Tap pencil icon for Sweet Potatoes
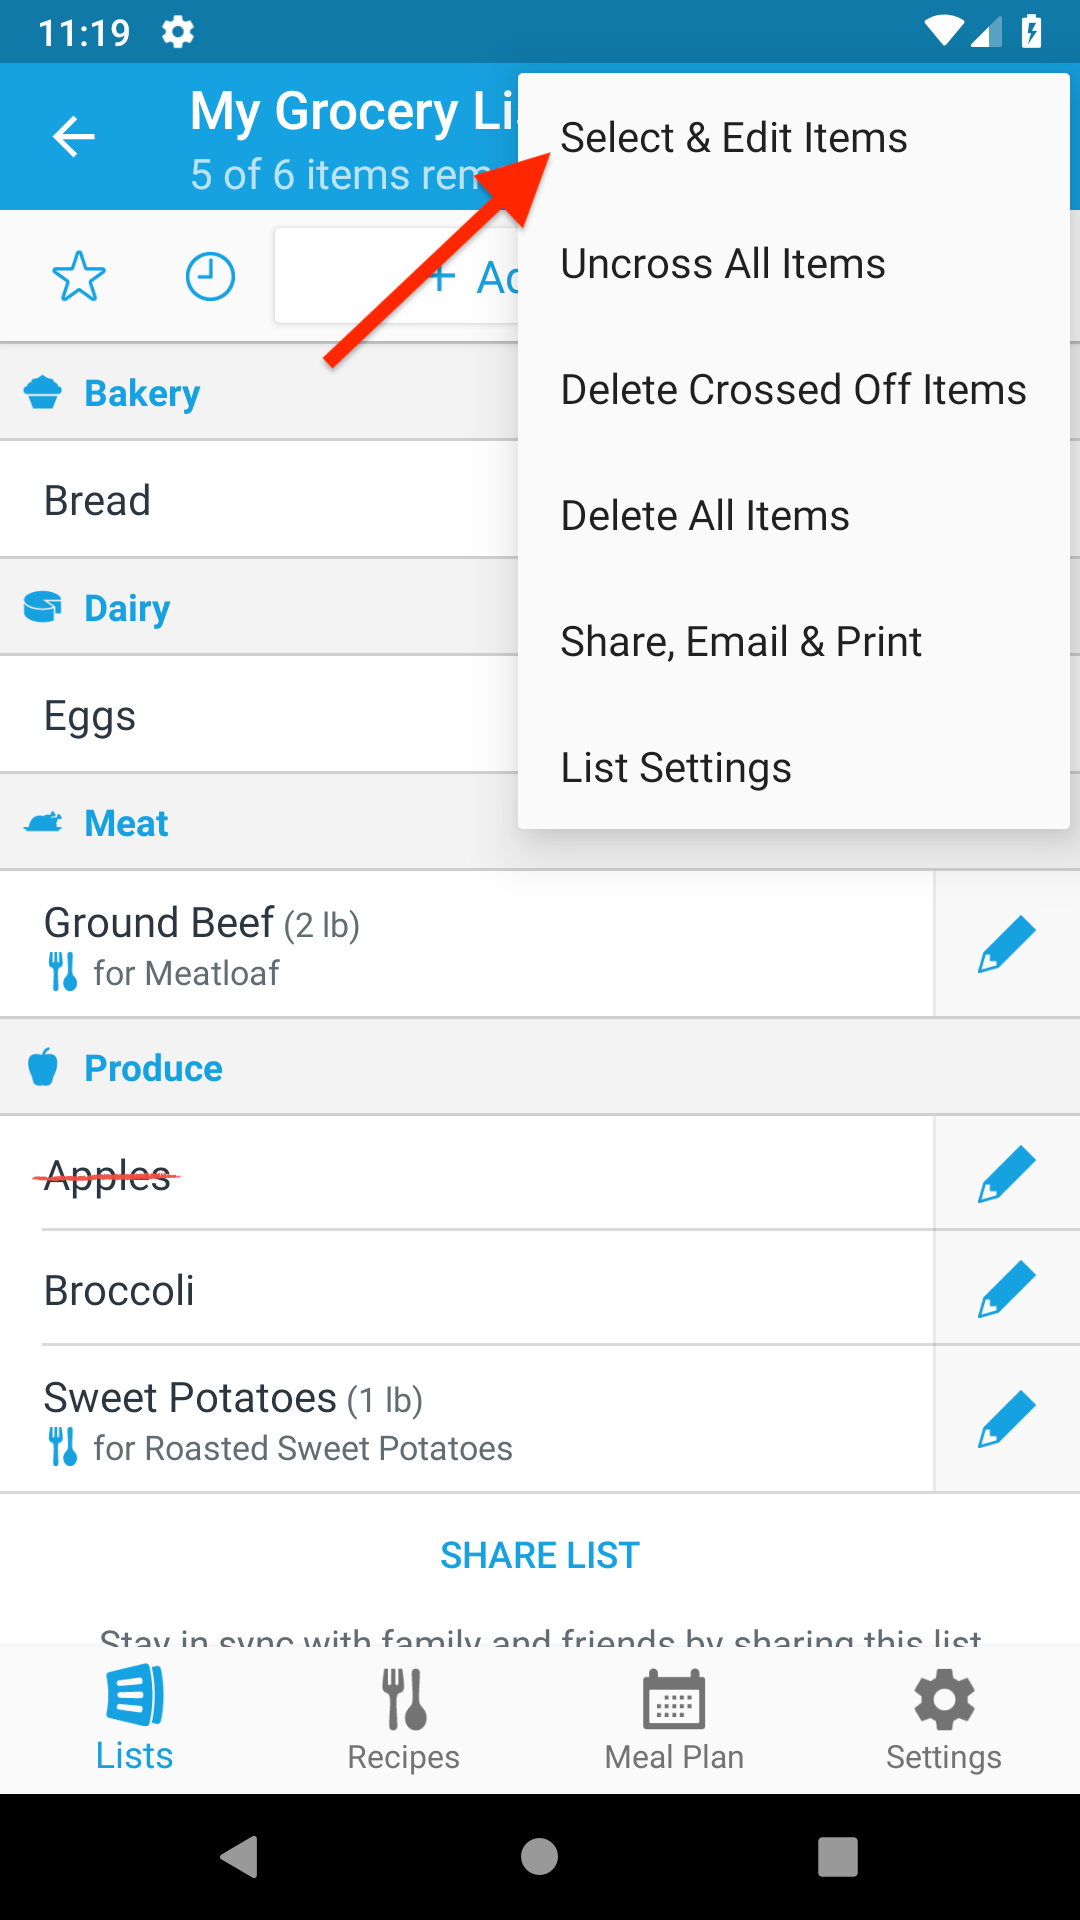 1006,1419
